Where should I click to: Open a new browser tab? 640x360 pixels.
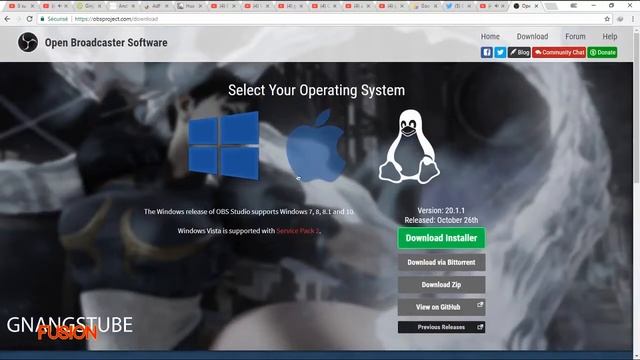[x=551, y=6]
